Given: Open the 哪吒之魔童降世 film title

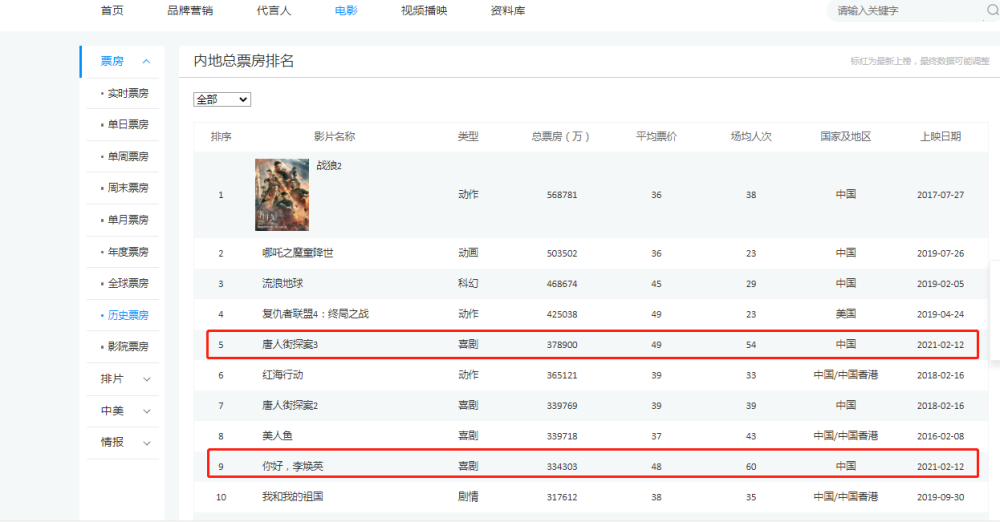Looking at the screenshot, I should pos(298,253).
